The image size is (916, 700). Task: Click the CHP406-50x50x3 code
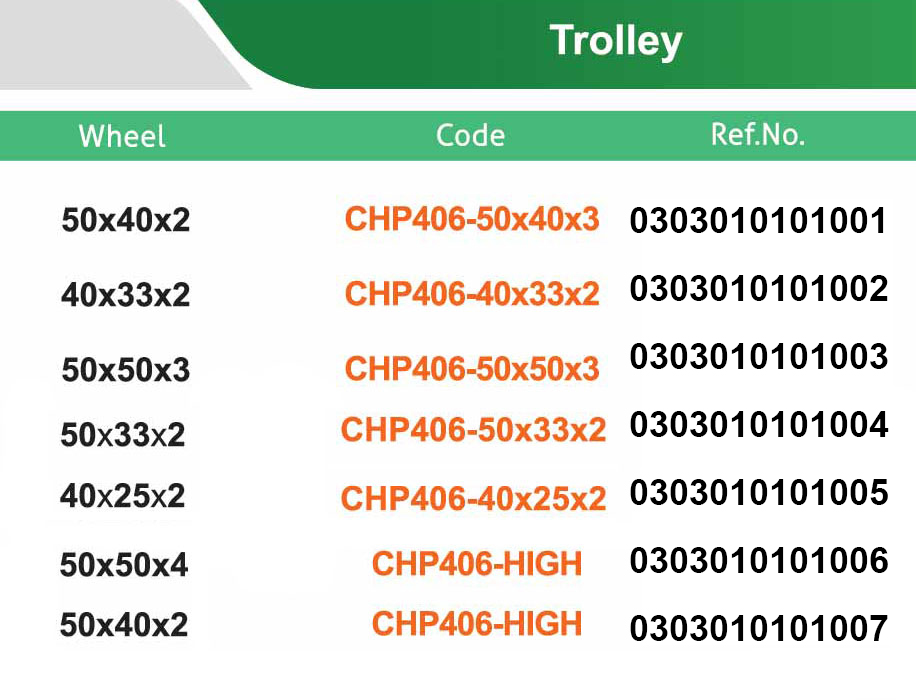click(472, 369)
